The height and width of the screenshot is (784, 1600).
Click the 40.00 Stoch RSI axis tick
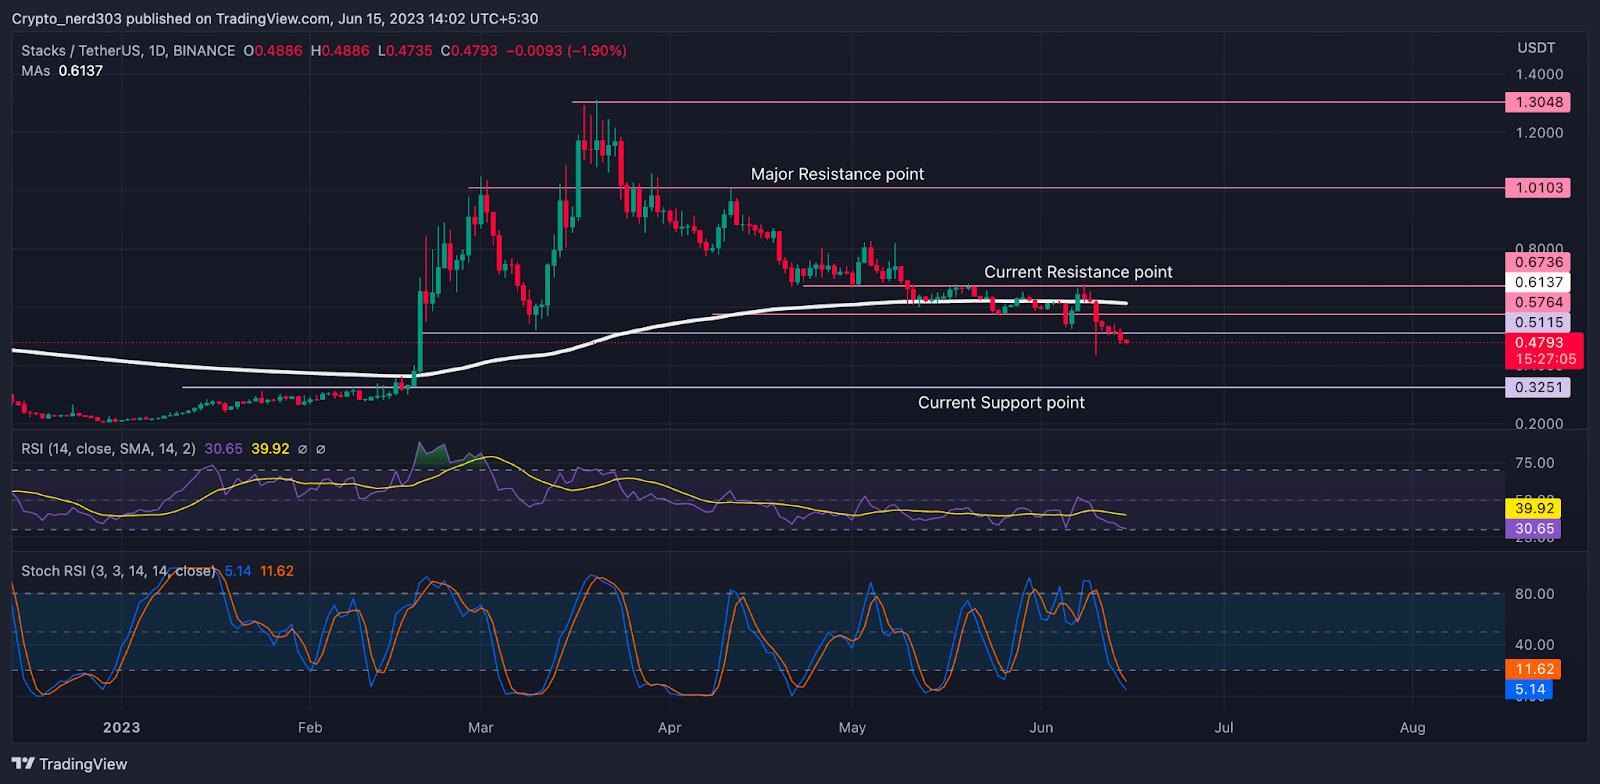(1534, 645)
